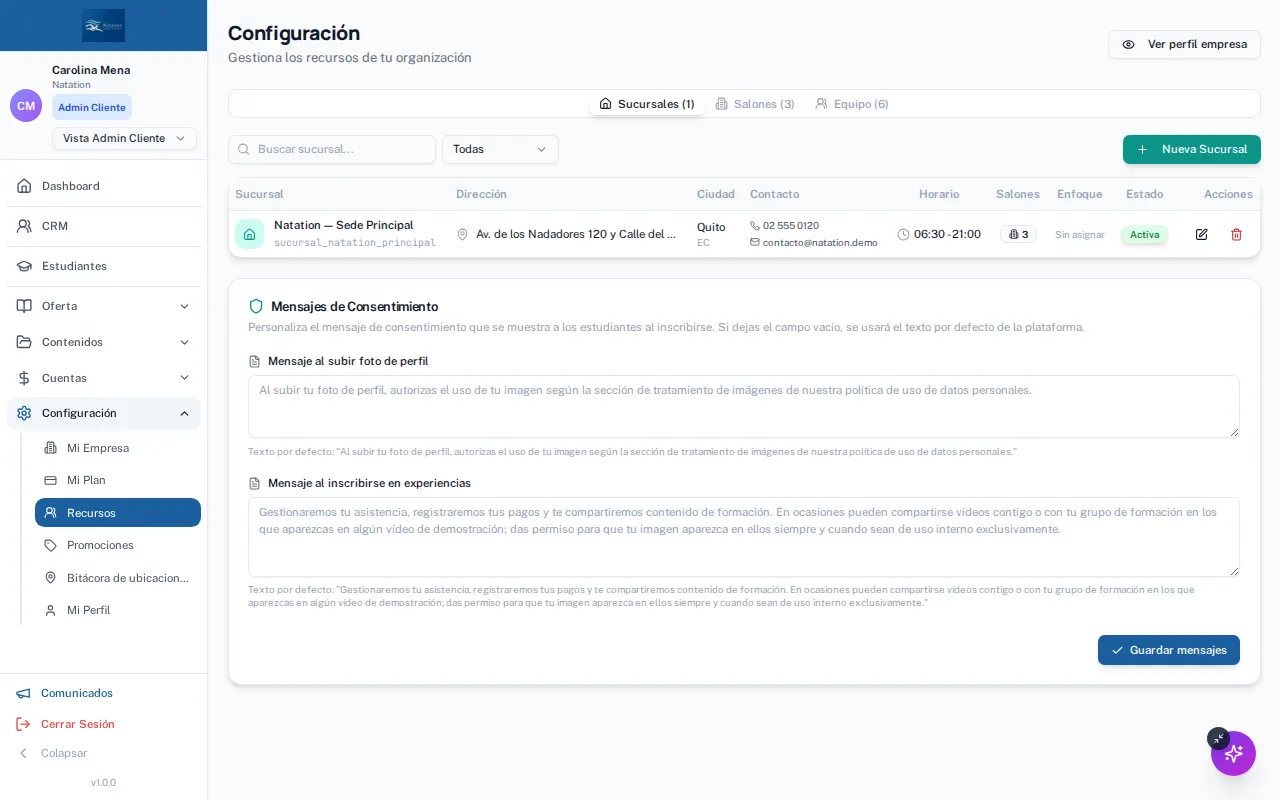Click the green home icon of the branch
This screenshot has width=1280, height=800.
(249, 234)
